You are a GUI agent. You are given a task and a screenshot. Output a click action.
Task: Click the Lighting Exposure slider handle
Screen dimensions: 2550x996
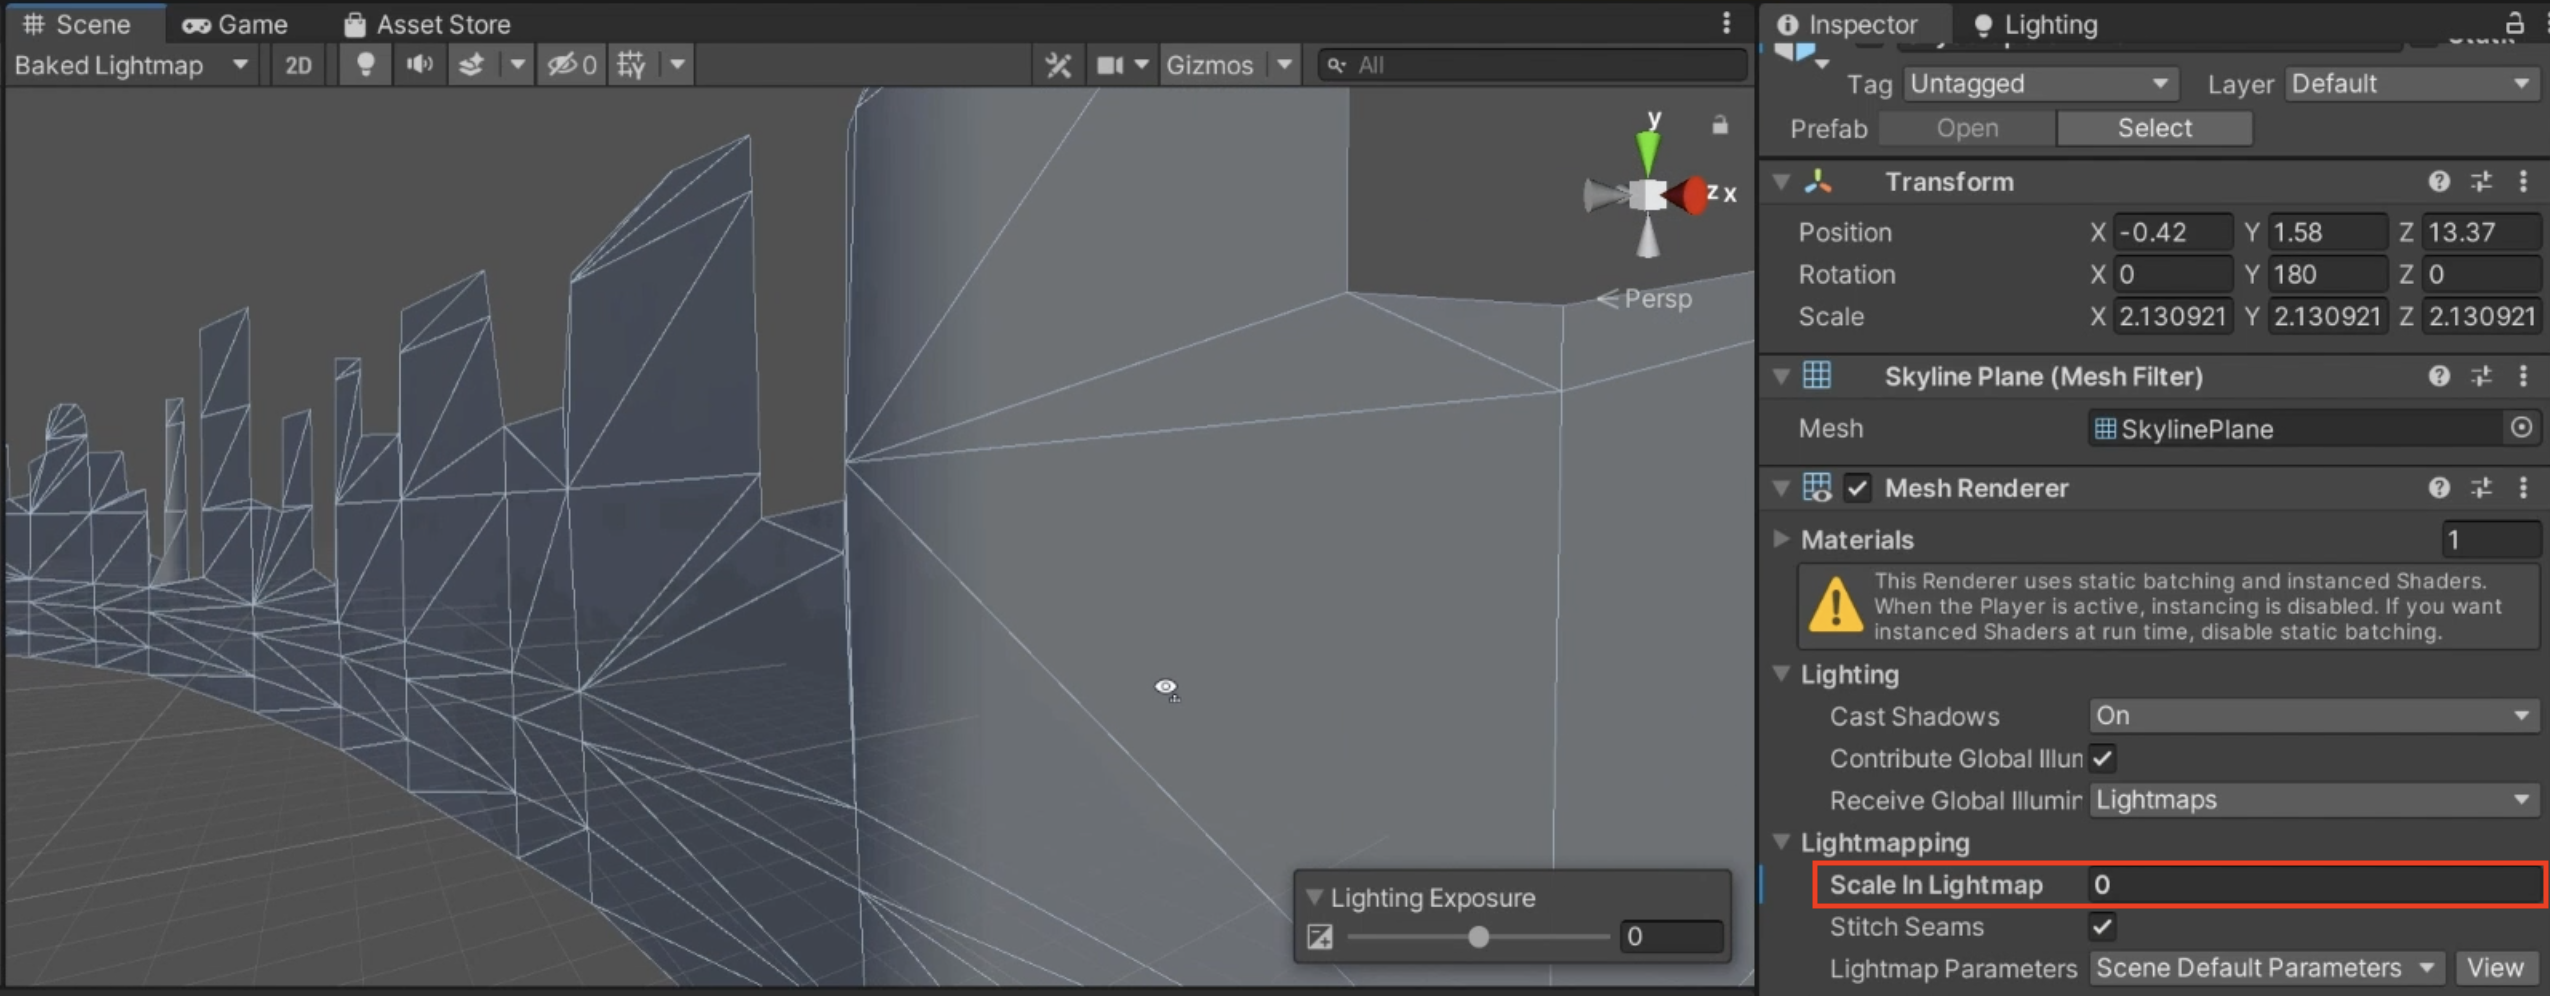[x=1478, y=937]
